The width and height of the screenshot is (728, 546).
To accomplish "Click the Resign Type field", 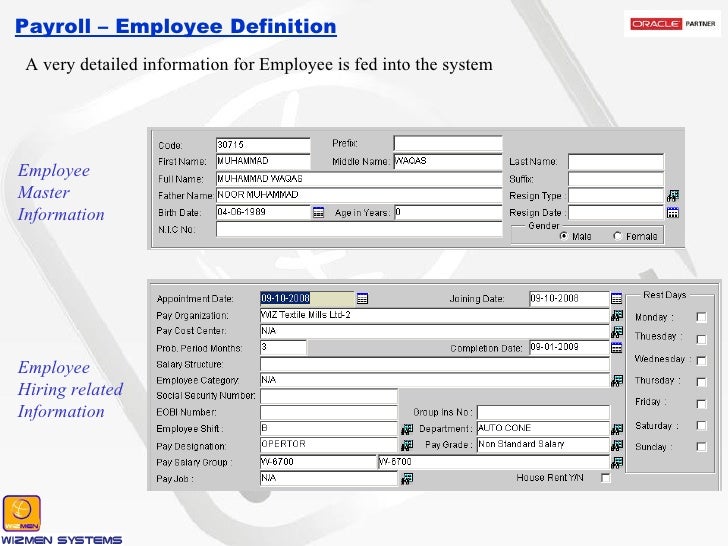I will 616,195.
